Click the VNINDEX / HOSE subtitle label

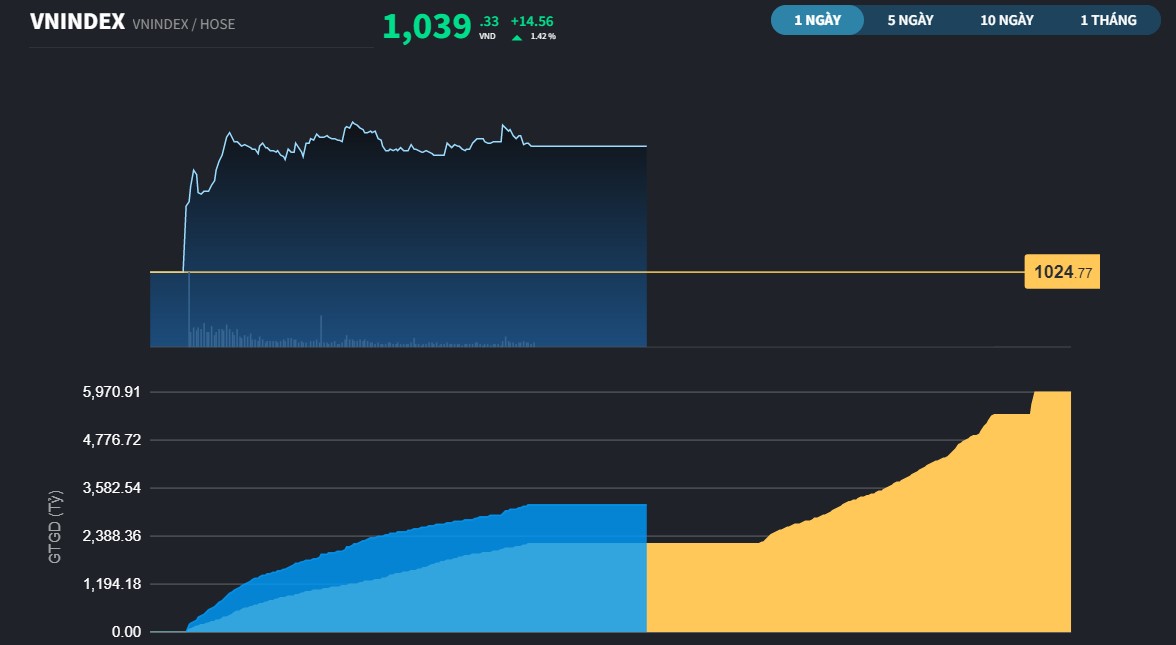click(x=185, y=24)
